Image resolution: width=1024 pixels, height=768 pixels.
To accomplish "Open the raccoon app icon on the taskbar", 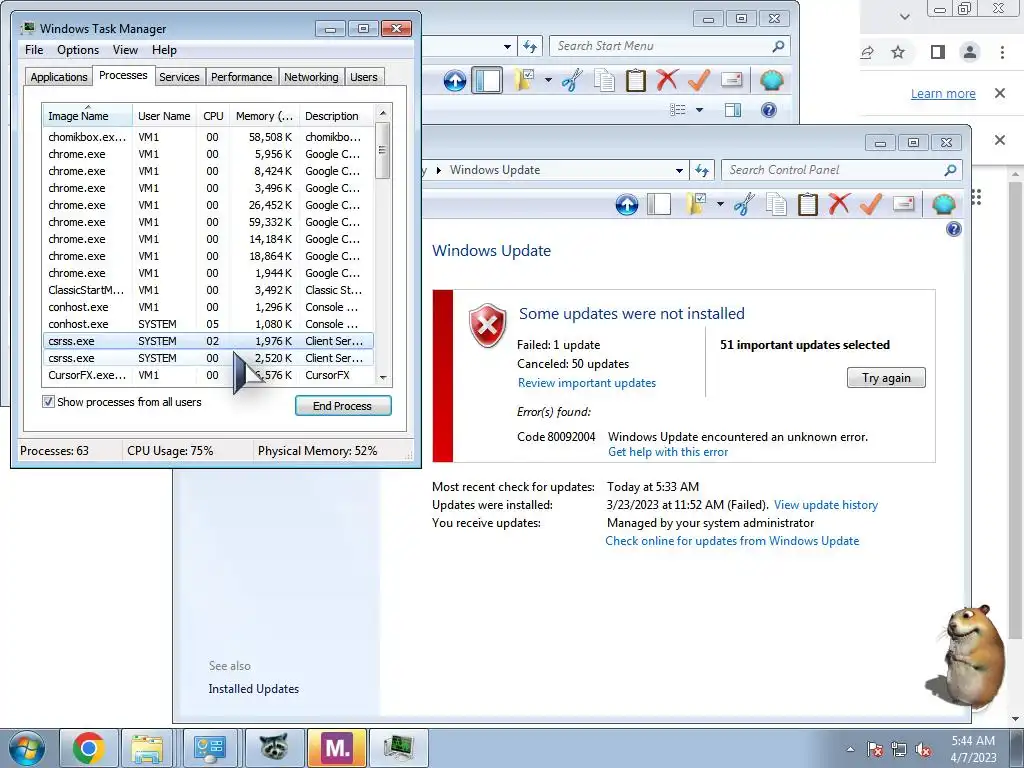I will coord(274,747).
